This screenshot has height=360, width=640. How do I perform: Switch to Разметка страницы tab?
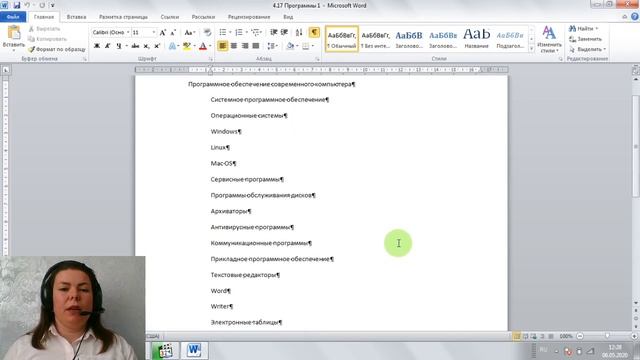click(123, 17)
